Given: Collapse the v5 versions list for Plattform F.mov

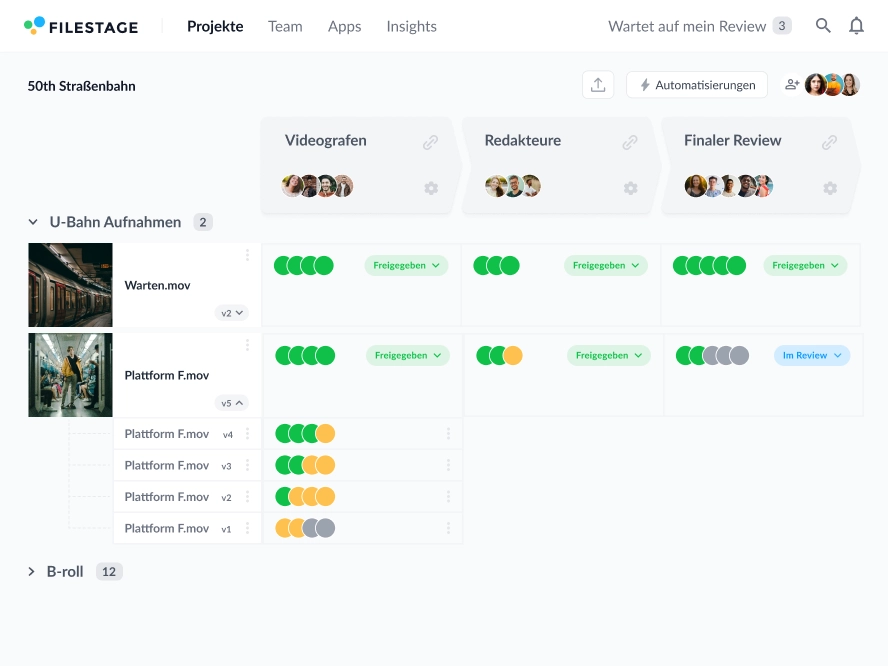Looking at the screenshot, I should [232, 403].
